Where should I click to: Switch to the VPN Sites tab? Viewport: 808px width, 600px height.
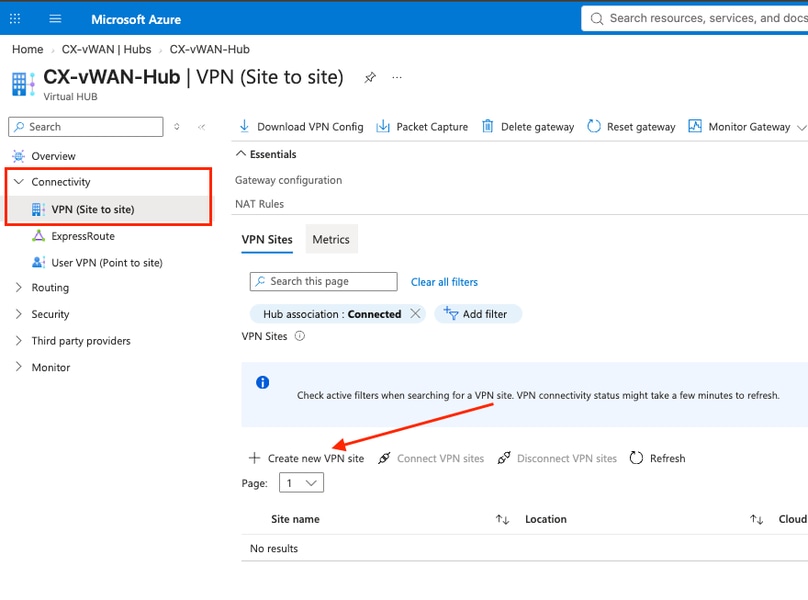(267, 240)
